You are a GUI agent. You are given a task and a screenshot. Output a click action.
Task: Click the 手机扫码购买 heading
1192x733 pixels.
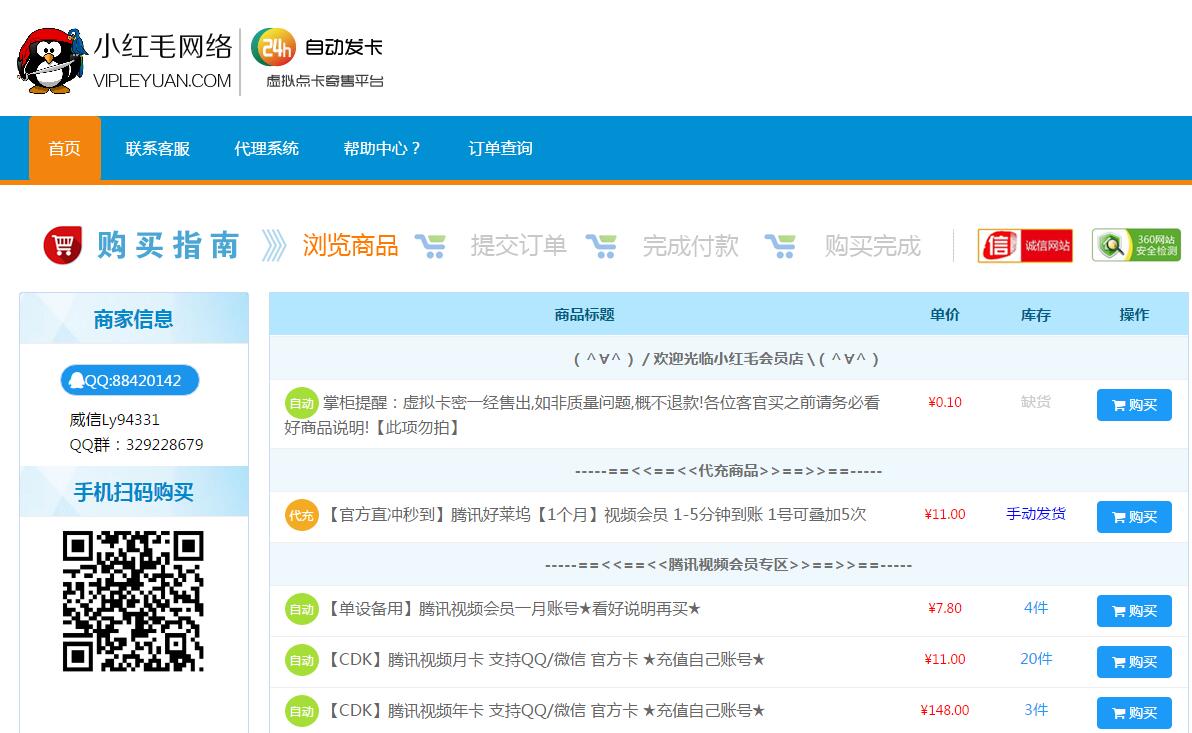click(x=134, y=492)
